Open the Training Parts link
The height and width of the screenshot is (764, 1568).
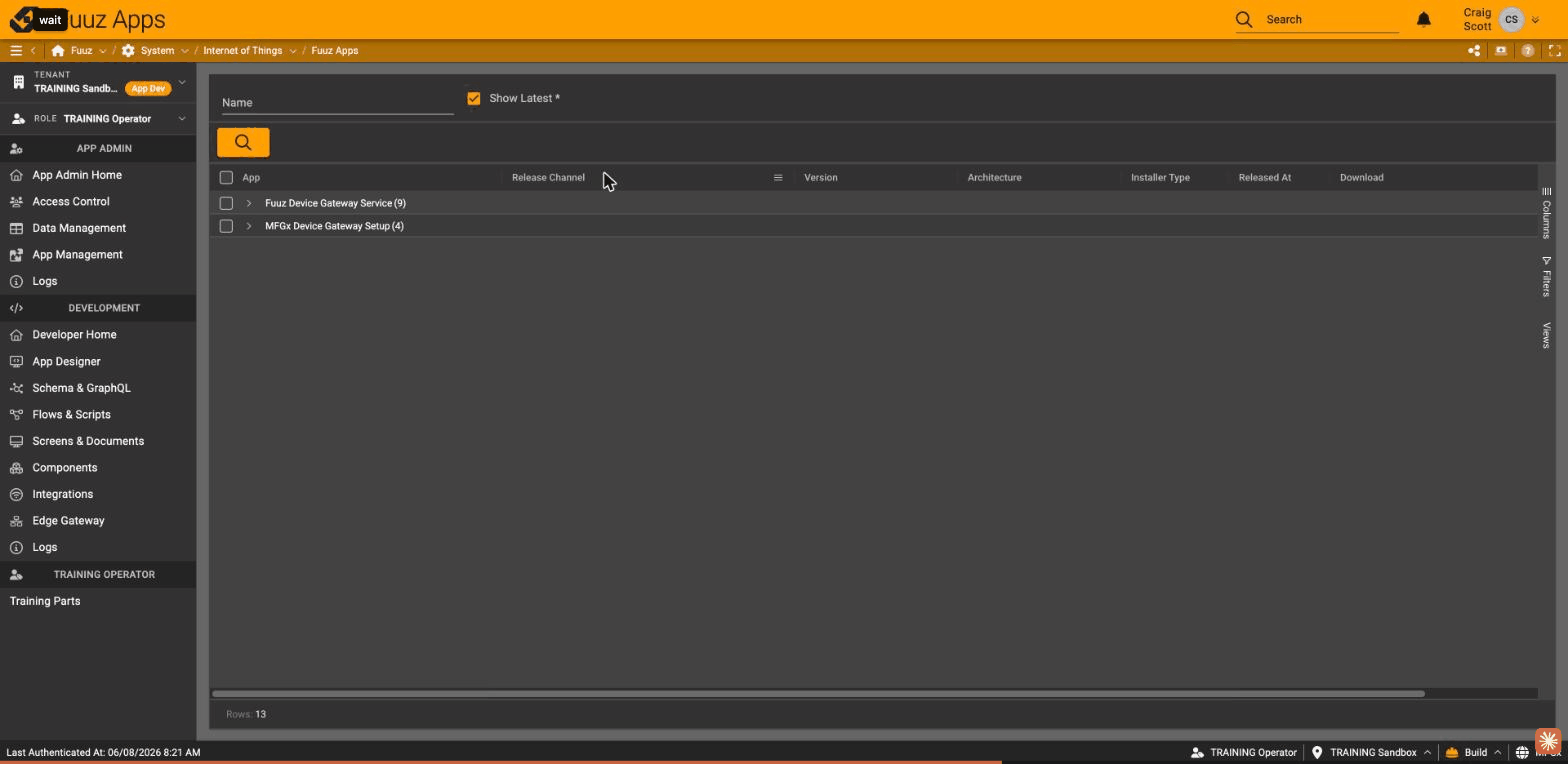coord(45,601)
